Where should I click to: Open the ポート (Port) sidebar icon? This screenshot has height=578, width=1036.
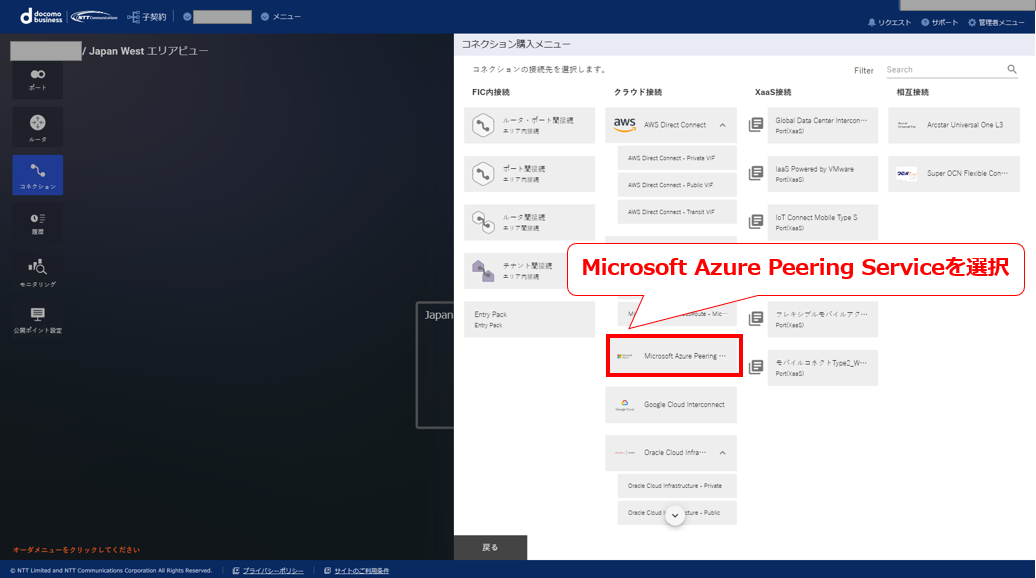pos(38,79)
